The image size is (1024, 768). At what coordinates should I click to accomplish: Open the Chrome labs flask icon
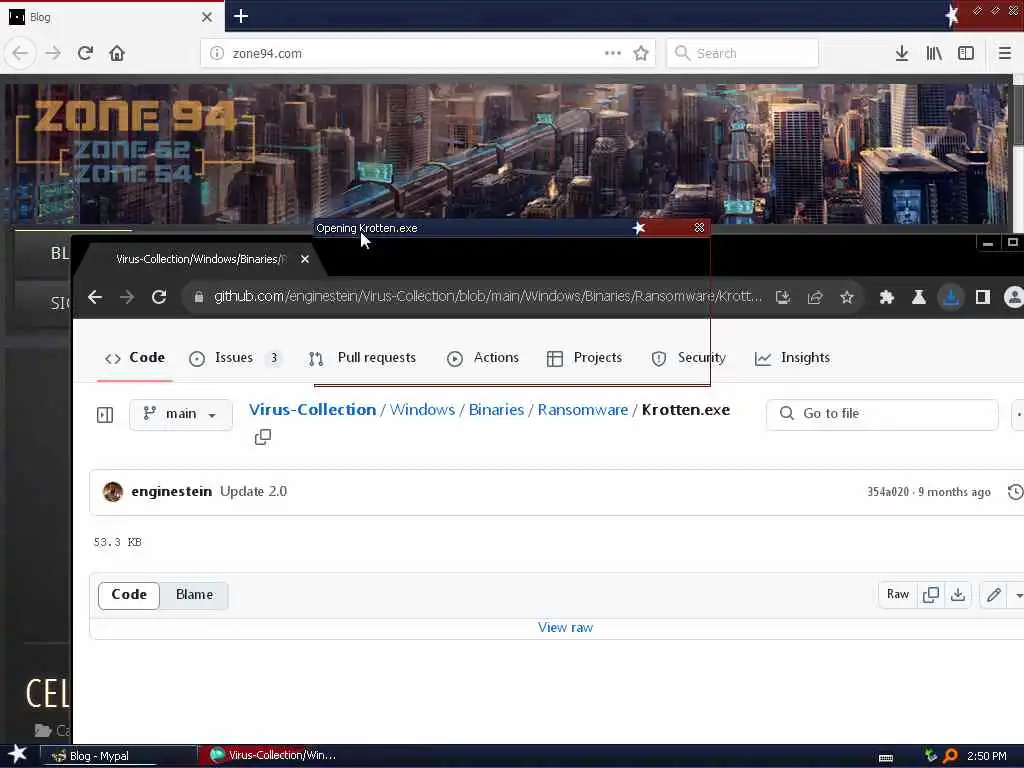[x=919, y=298]
